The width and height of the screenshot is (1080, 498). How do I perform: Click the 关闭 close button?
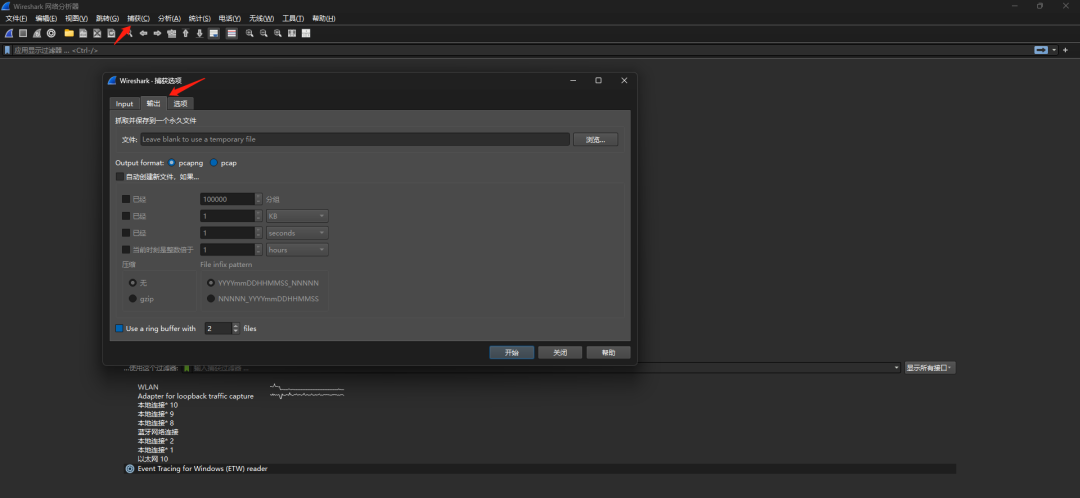point(561,352)
